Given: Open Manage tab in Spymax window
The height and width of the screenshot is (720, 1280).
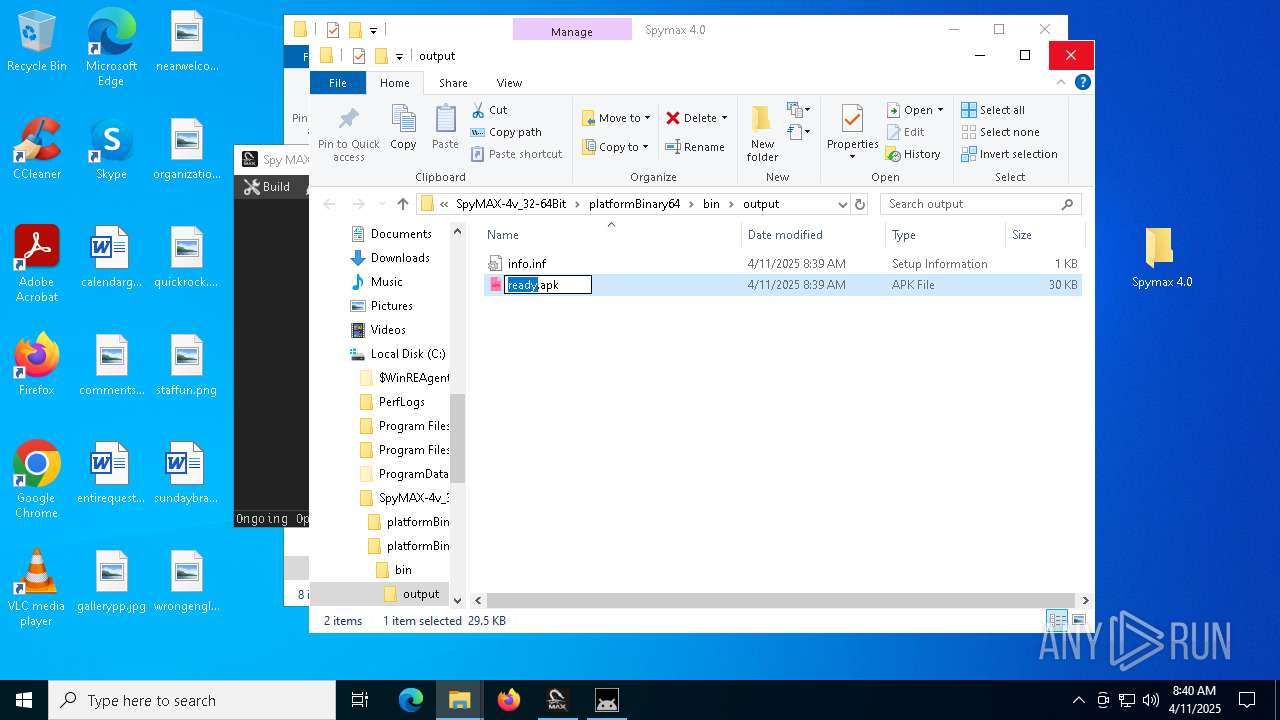Looking at the screenshot, I should [x=572, y=31].
